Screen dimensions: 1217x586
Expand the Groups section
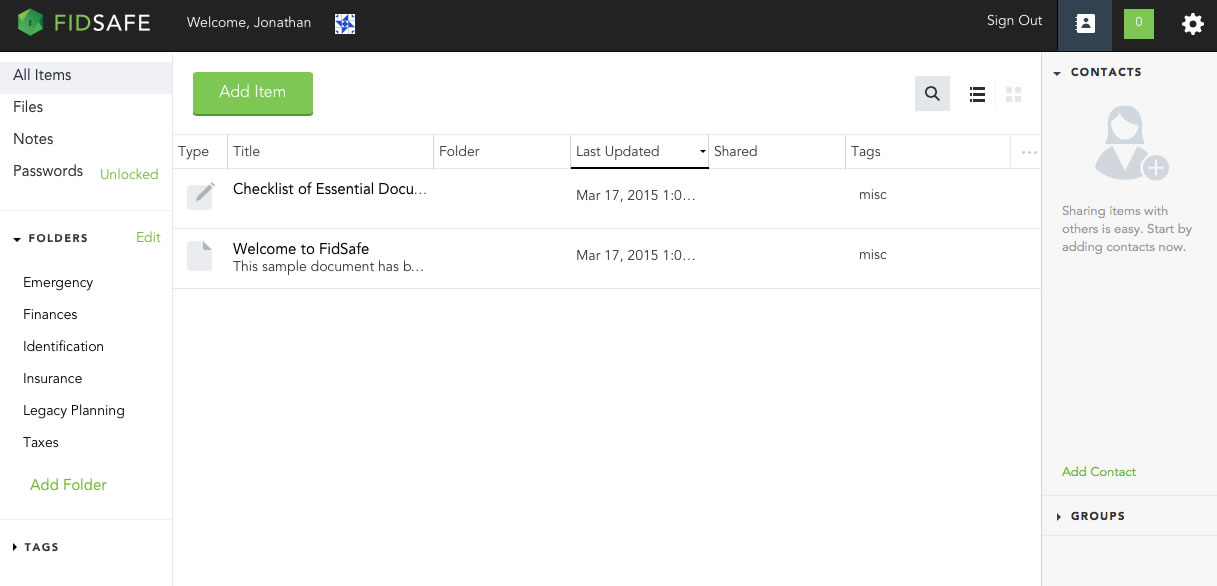click(1059, 517)
